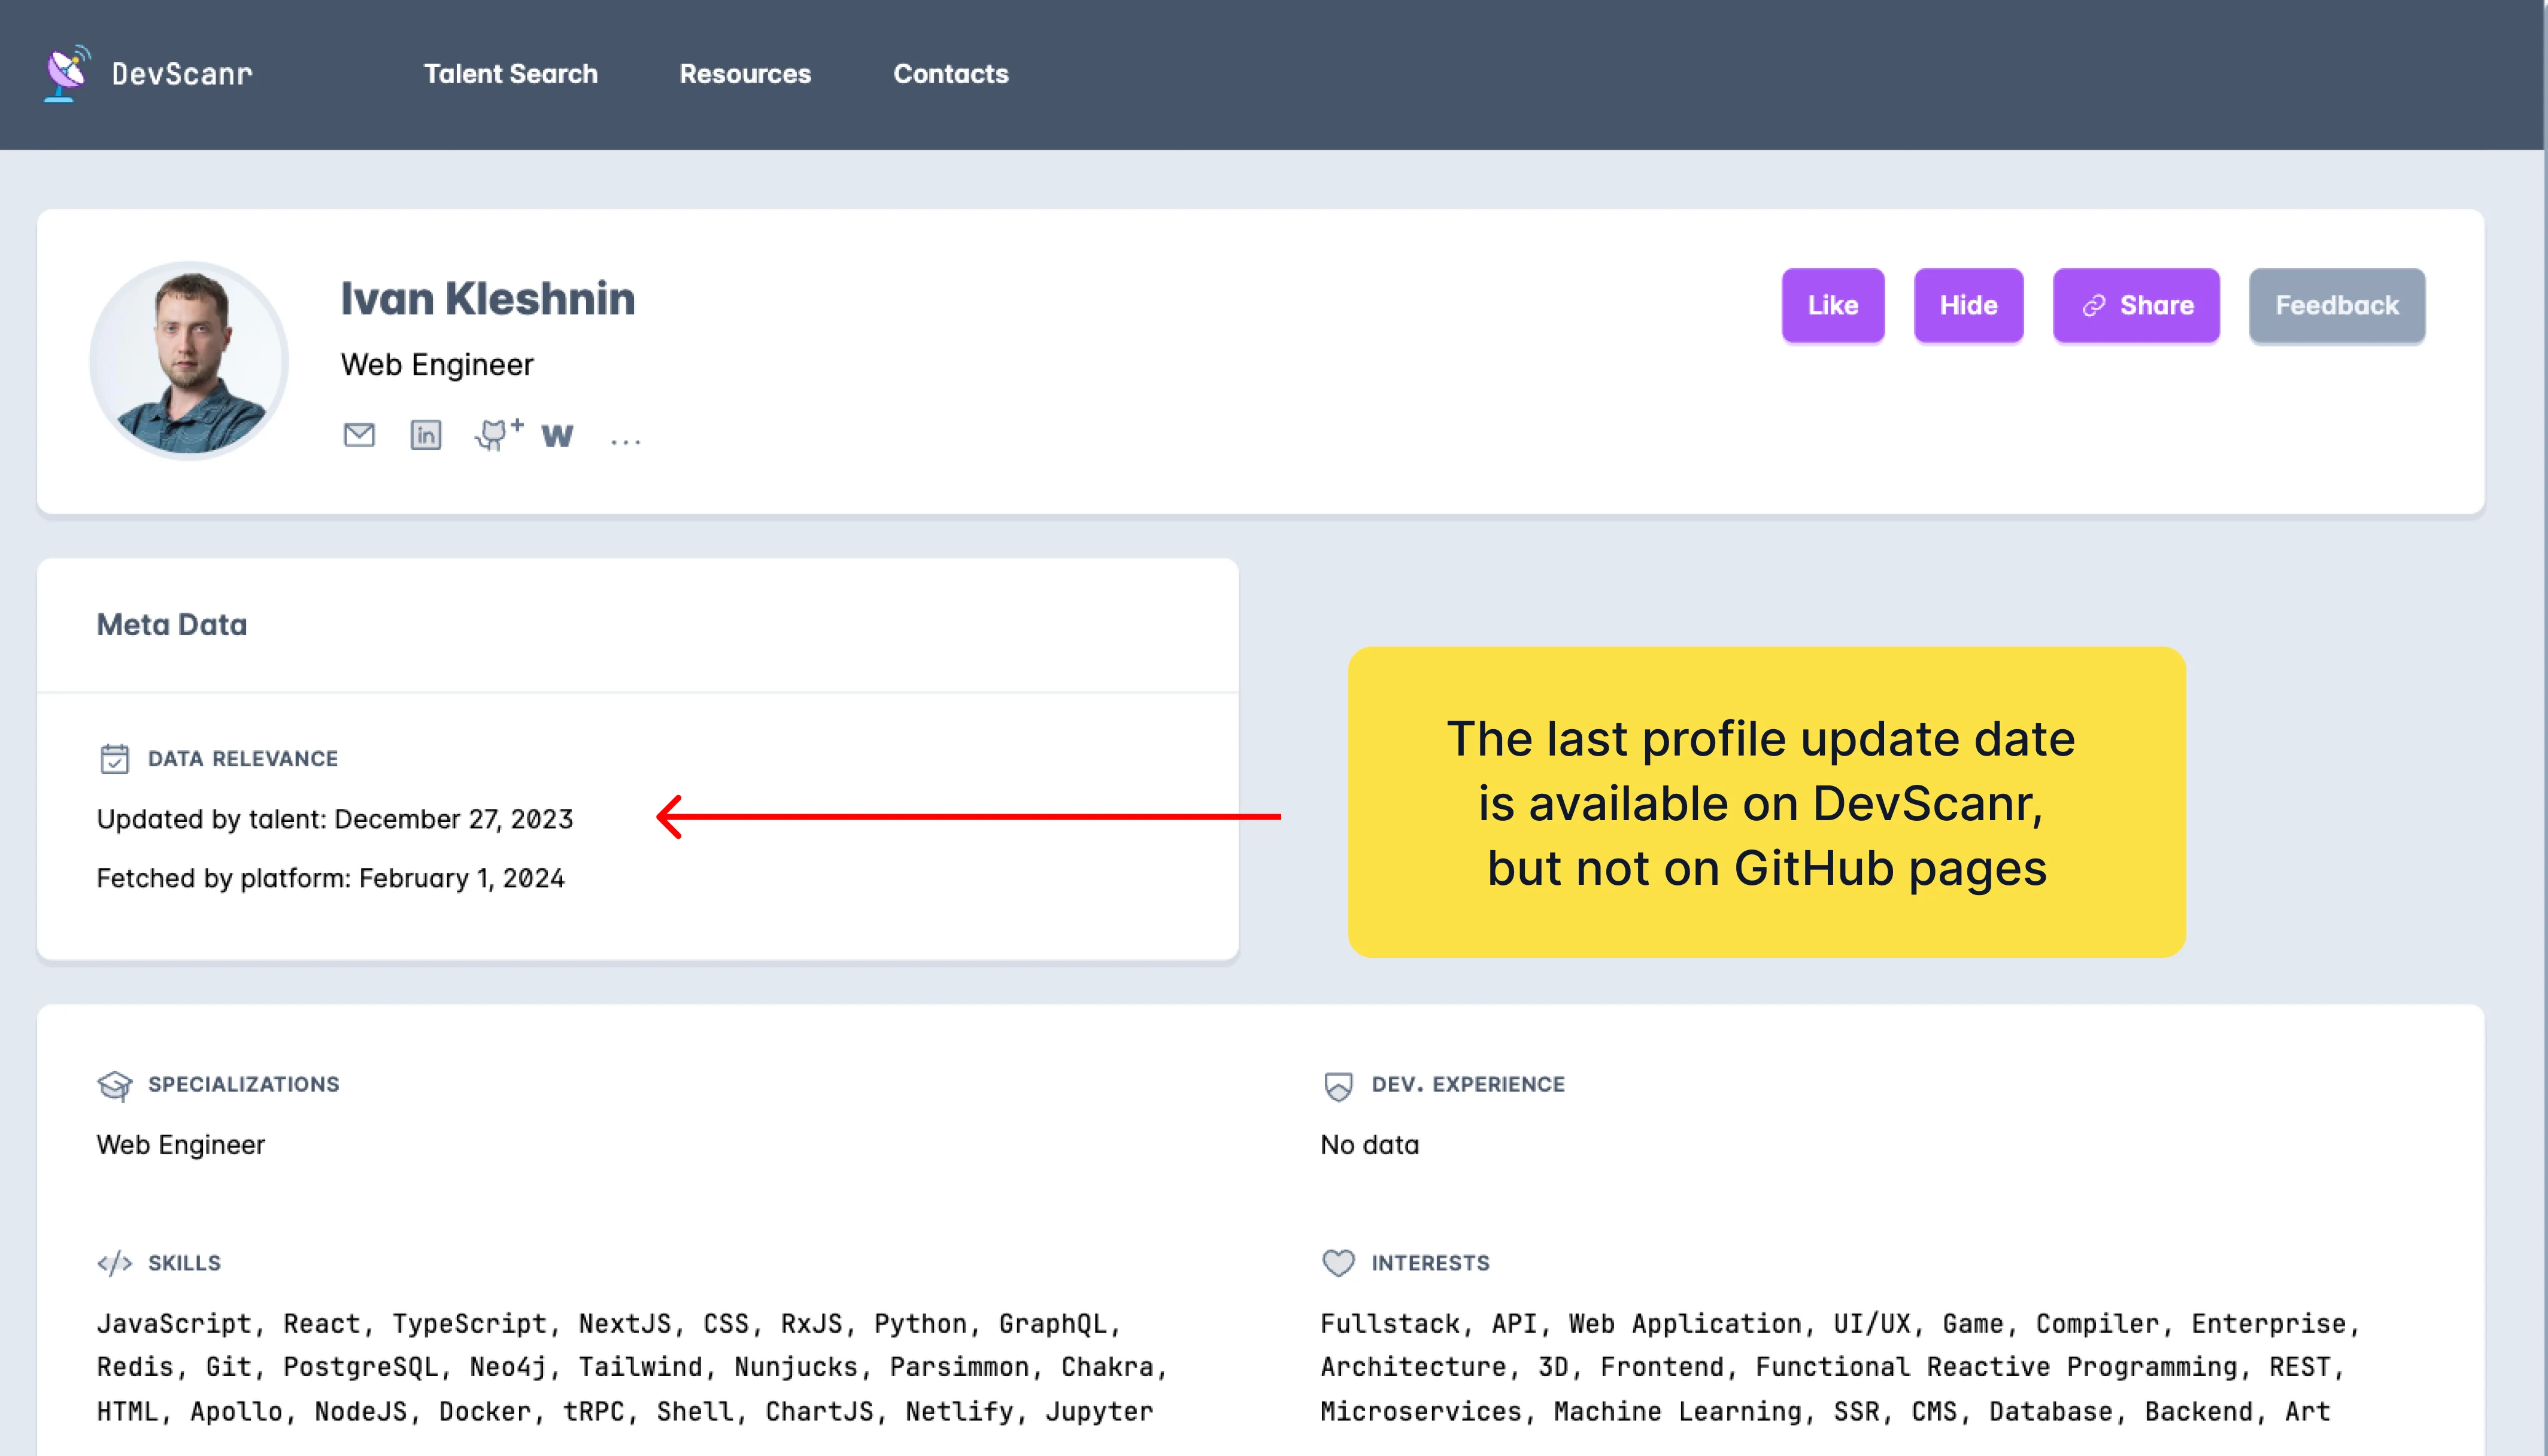Click the gray Feedback button
Image resolution: width=2548 pixels, height=1456 pixels.
[2336, 306]
